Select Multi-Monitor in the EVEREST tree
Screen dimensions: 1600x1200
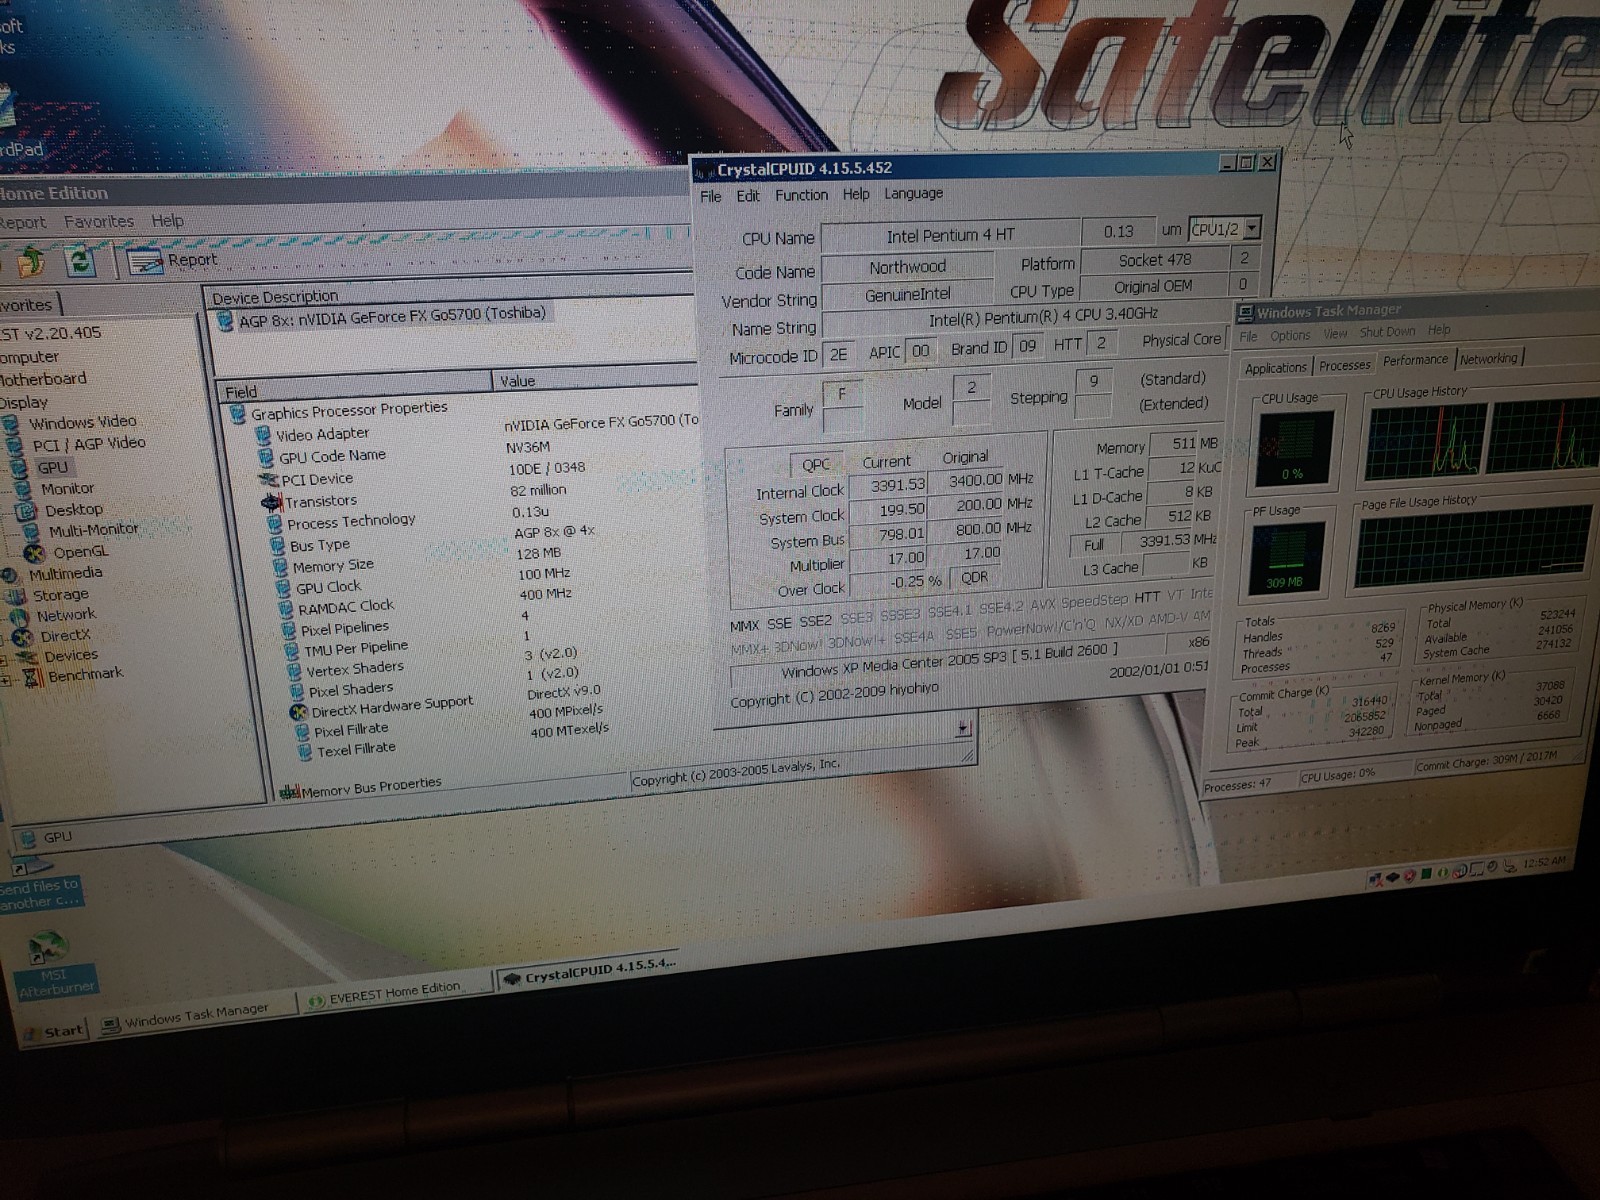tap(93, 531)
